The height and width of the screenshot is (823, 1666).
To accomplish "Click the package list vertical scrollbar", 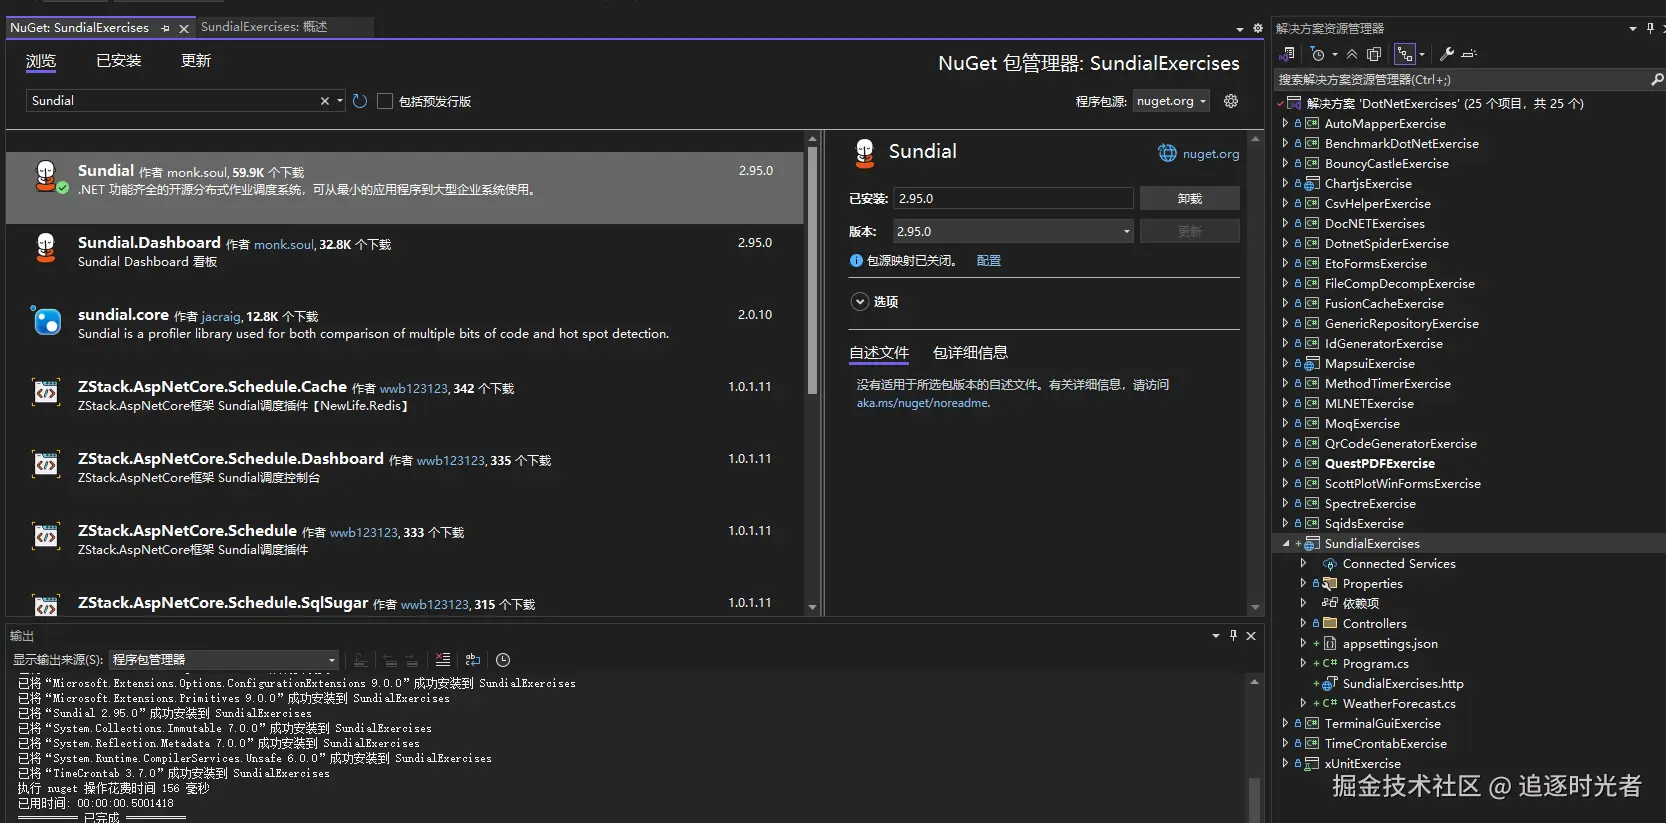I will tap(812, 270).
